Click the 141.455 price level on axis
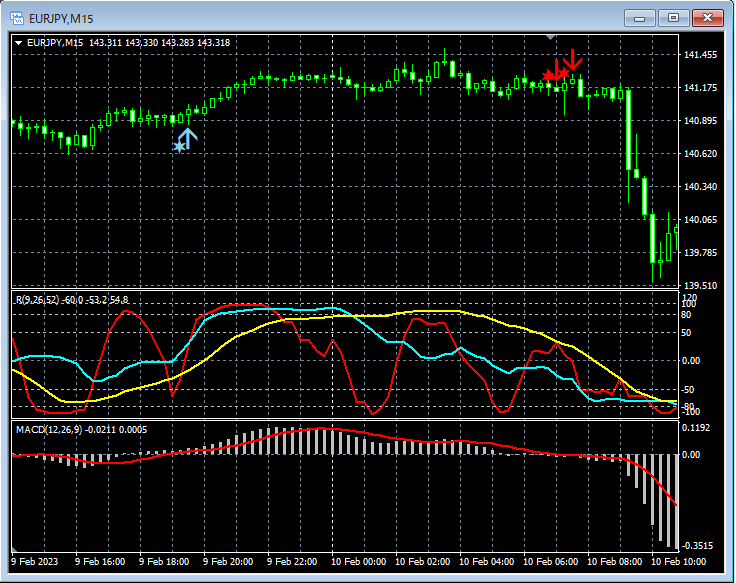The image size is (736, 583). [x=700, y=55]
